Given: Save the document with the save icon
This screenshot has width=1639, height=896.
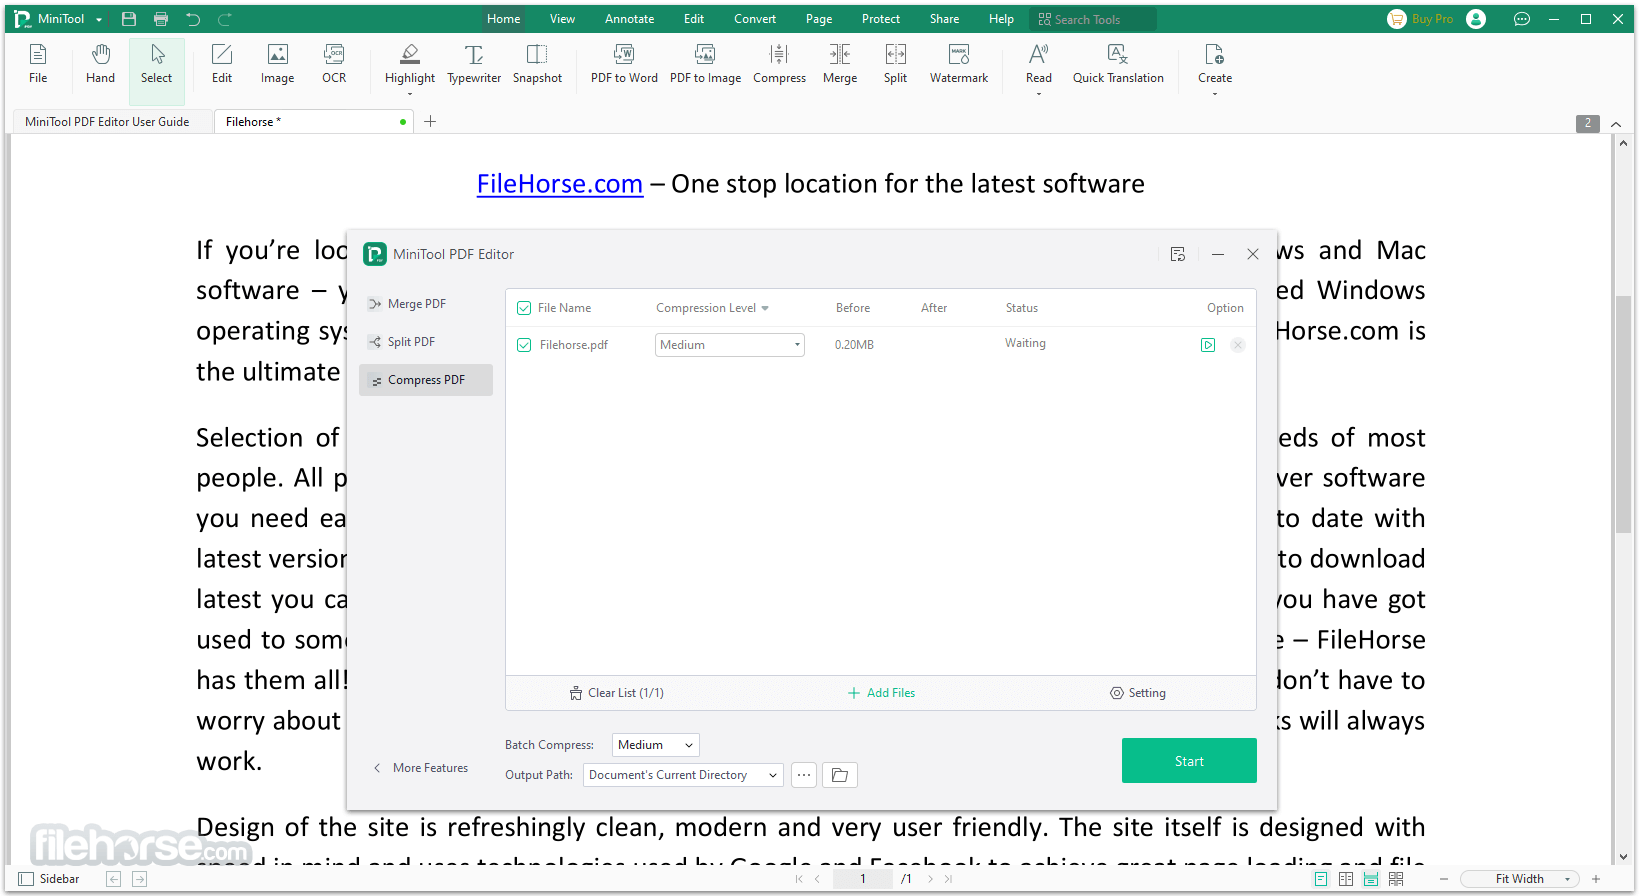Looking at the screenshot, I should 129,19.
